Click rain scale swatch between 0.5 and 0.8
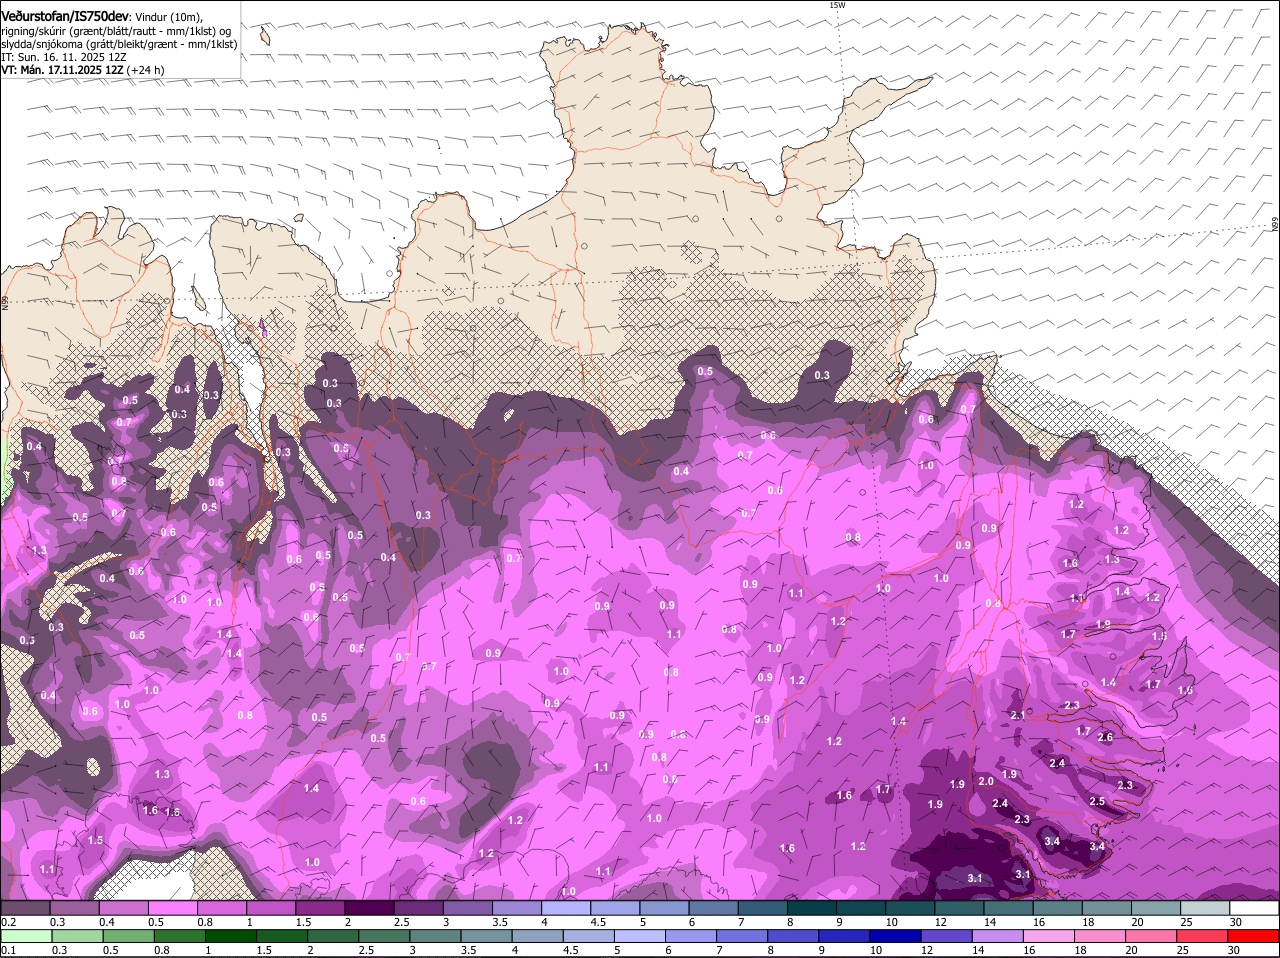 point(129,936)
